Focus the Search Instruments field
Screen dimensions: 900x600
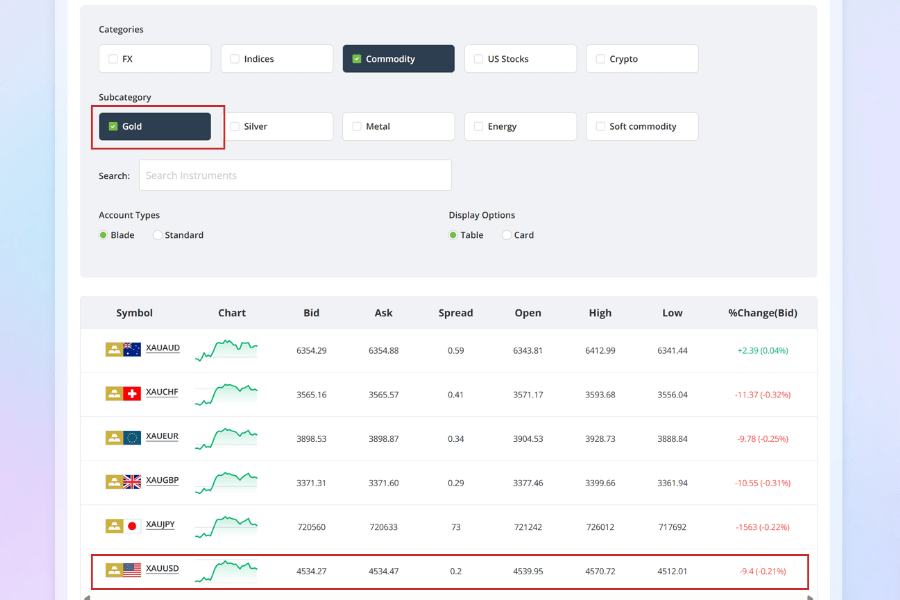tap(295, 175)
